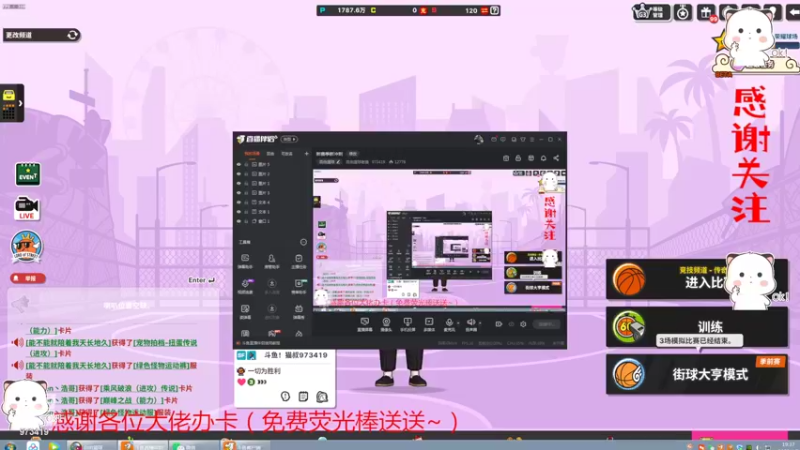Click the question mark help icon in currency bar
This screenshot has width=800, height=450.
[494, 10]
